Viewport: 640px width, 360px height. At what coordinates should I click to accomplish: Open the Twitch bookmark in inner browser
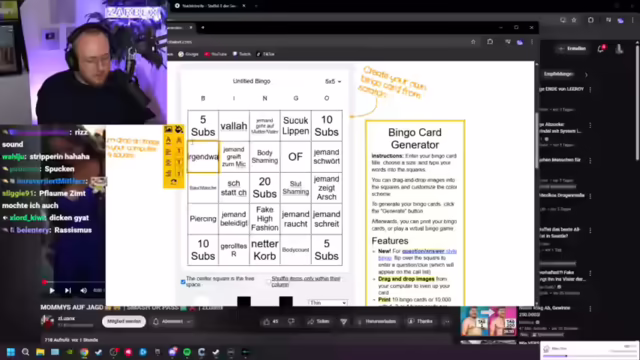(242, 54)
